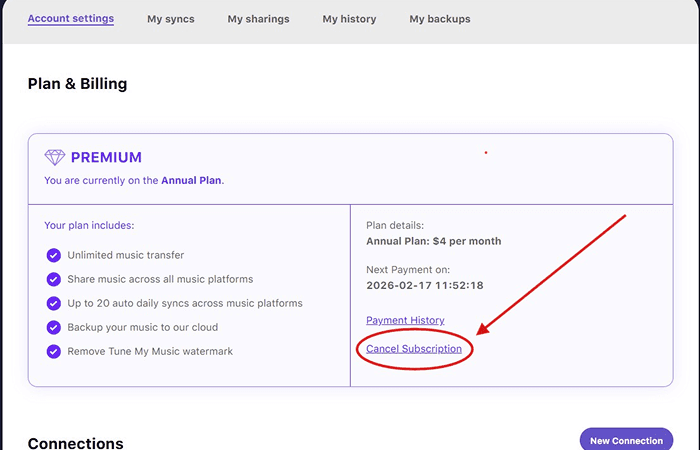Open the Payment History link
This screenshot has width=700, height=450.
pos(405,320)
